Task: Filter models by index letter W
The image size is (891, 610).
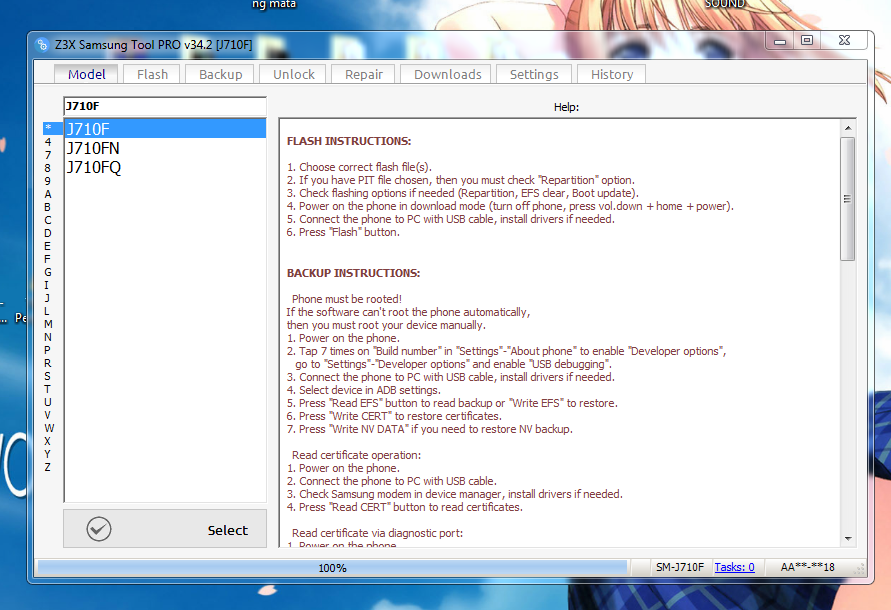Action: point(49,428)
